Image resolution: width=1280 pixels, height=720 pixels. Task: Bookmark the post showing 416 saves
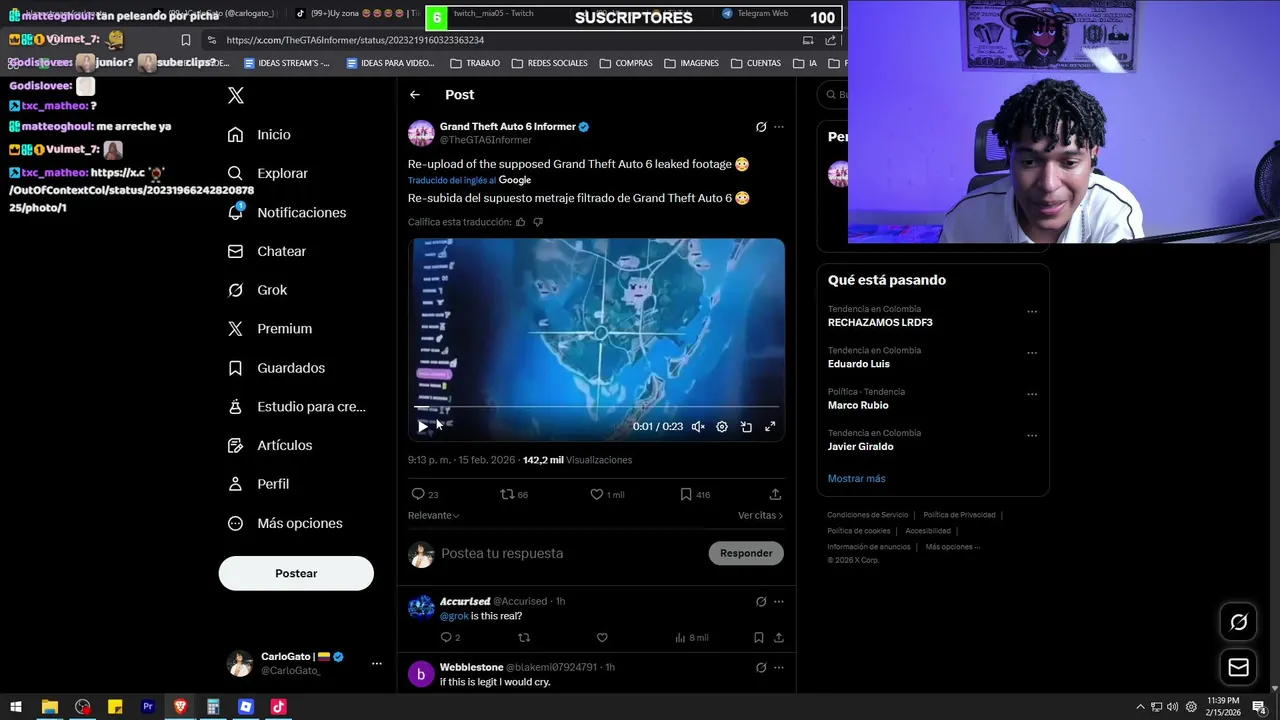(695, 494)
